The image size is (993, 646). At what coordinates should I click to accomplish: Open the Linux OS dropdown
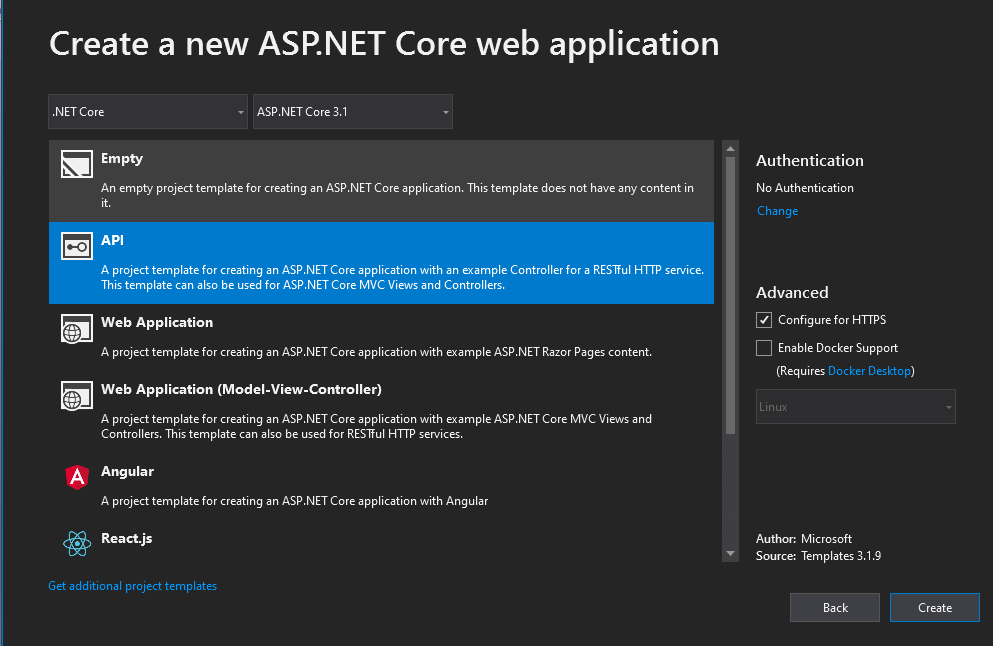pos(856,407)
